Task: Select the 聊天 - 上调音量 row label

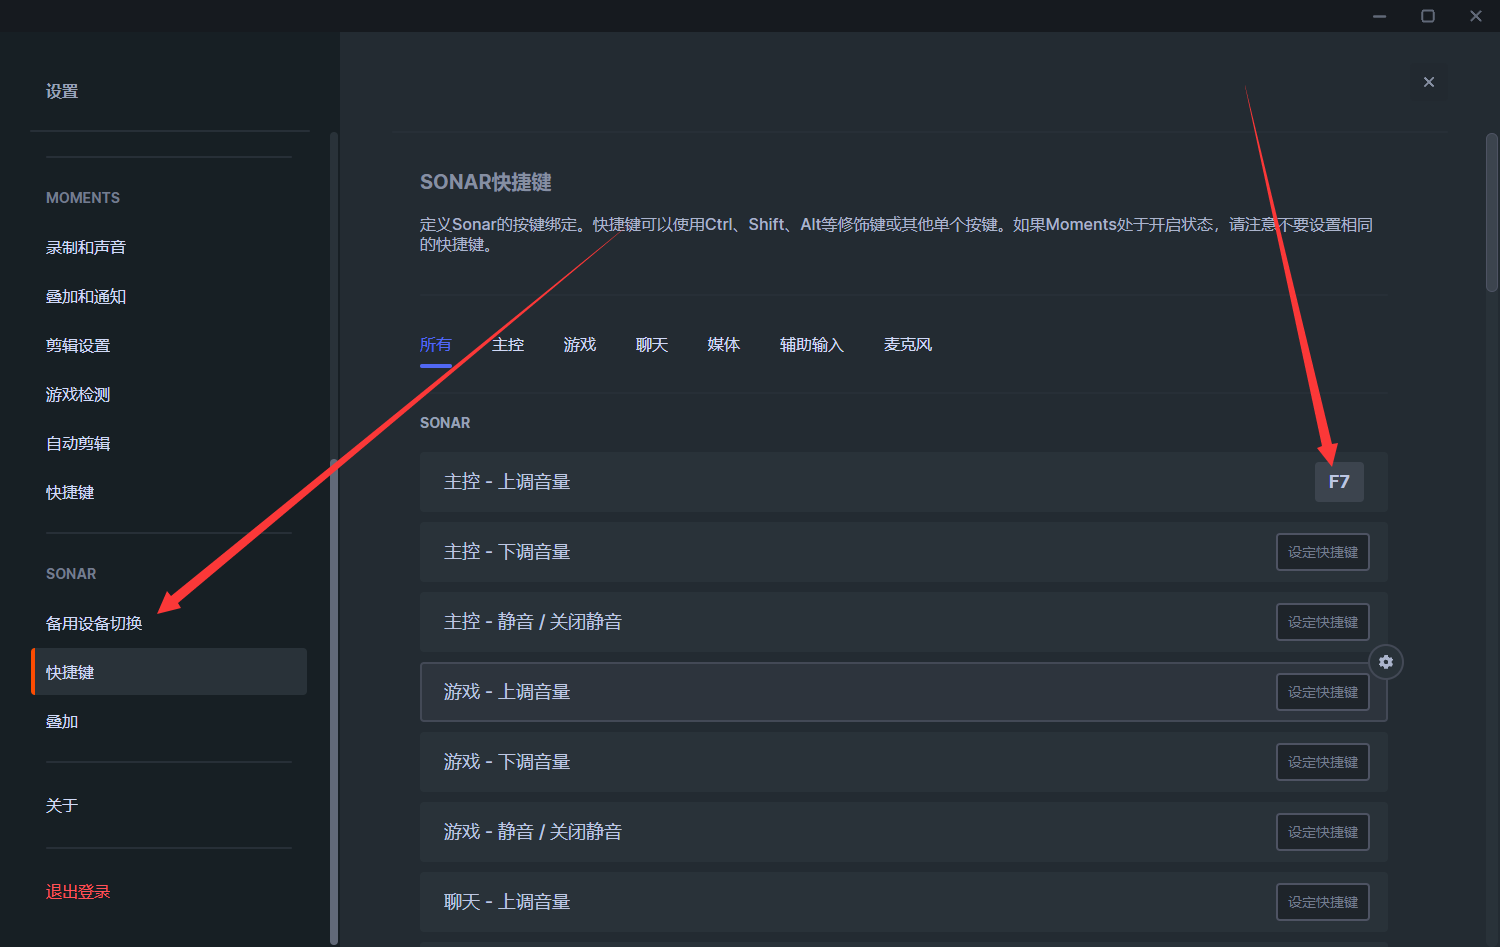Action: click(x=507, y=902)
